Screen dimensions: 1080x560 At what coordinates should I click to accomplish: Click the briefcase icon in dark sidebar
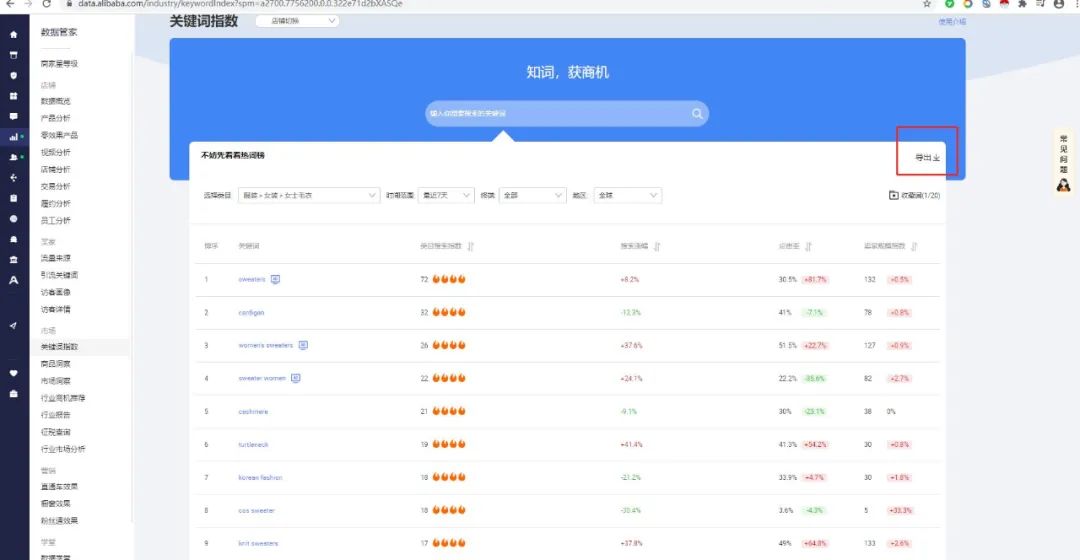tap(13, 394)
